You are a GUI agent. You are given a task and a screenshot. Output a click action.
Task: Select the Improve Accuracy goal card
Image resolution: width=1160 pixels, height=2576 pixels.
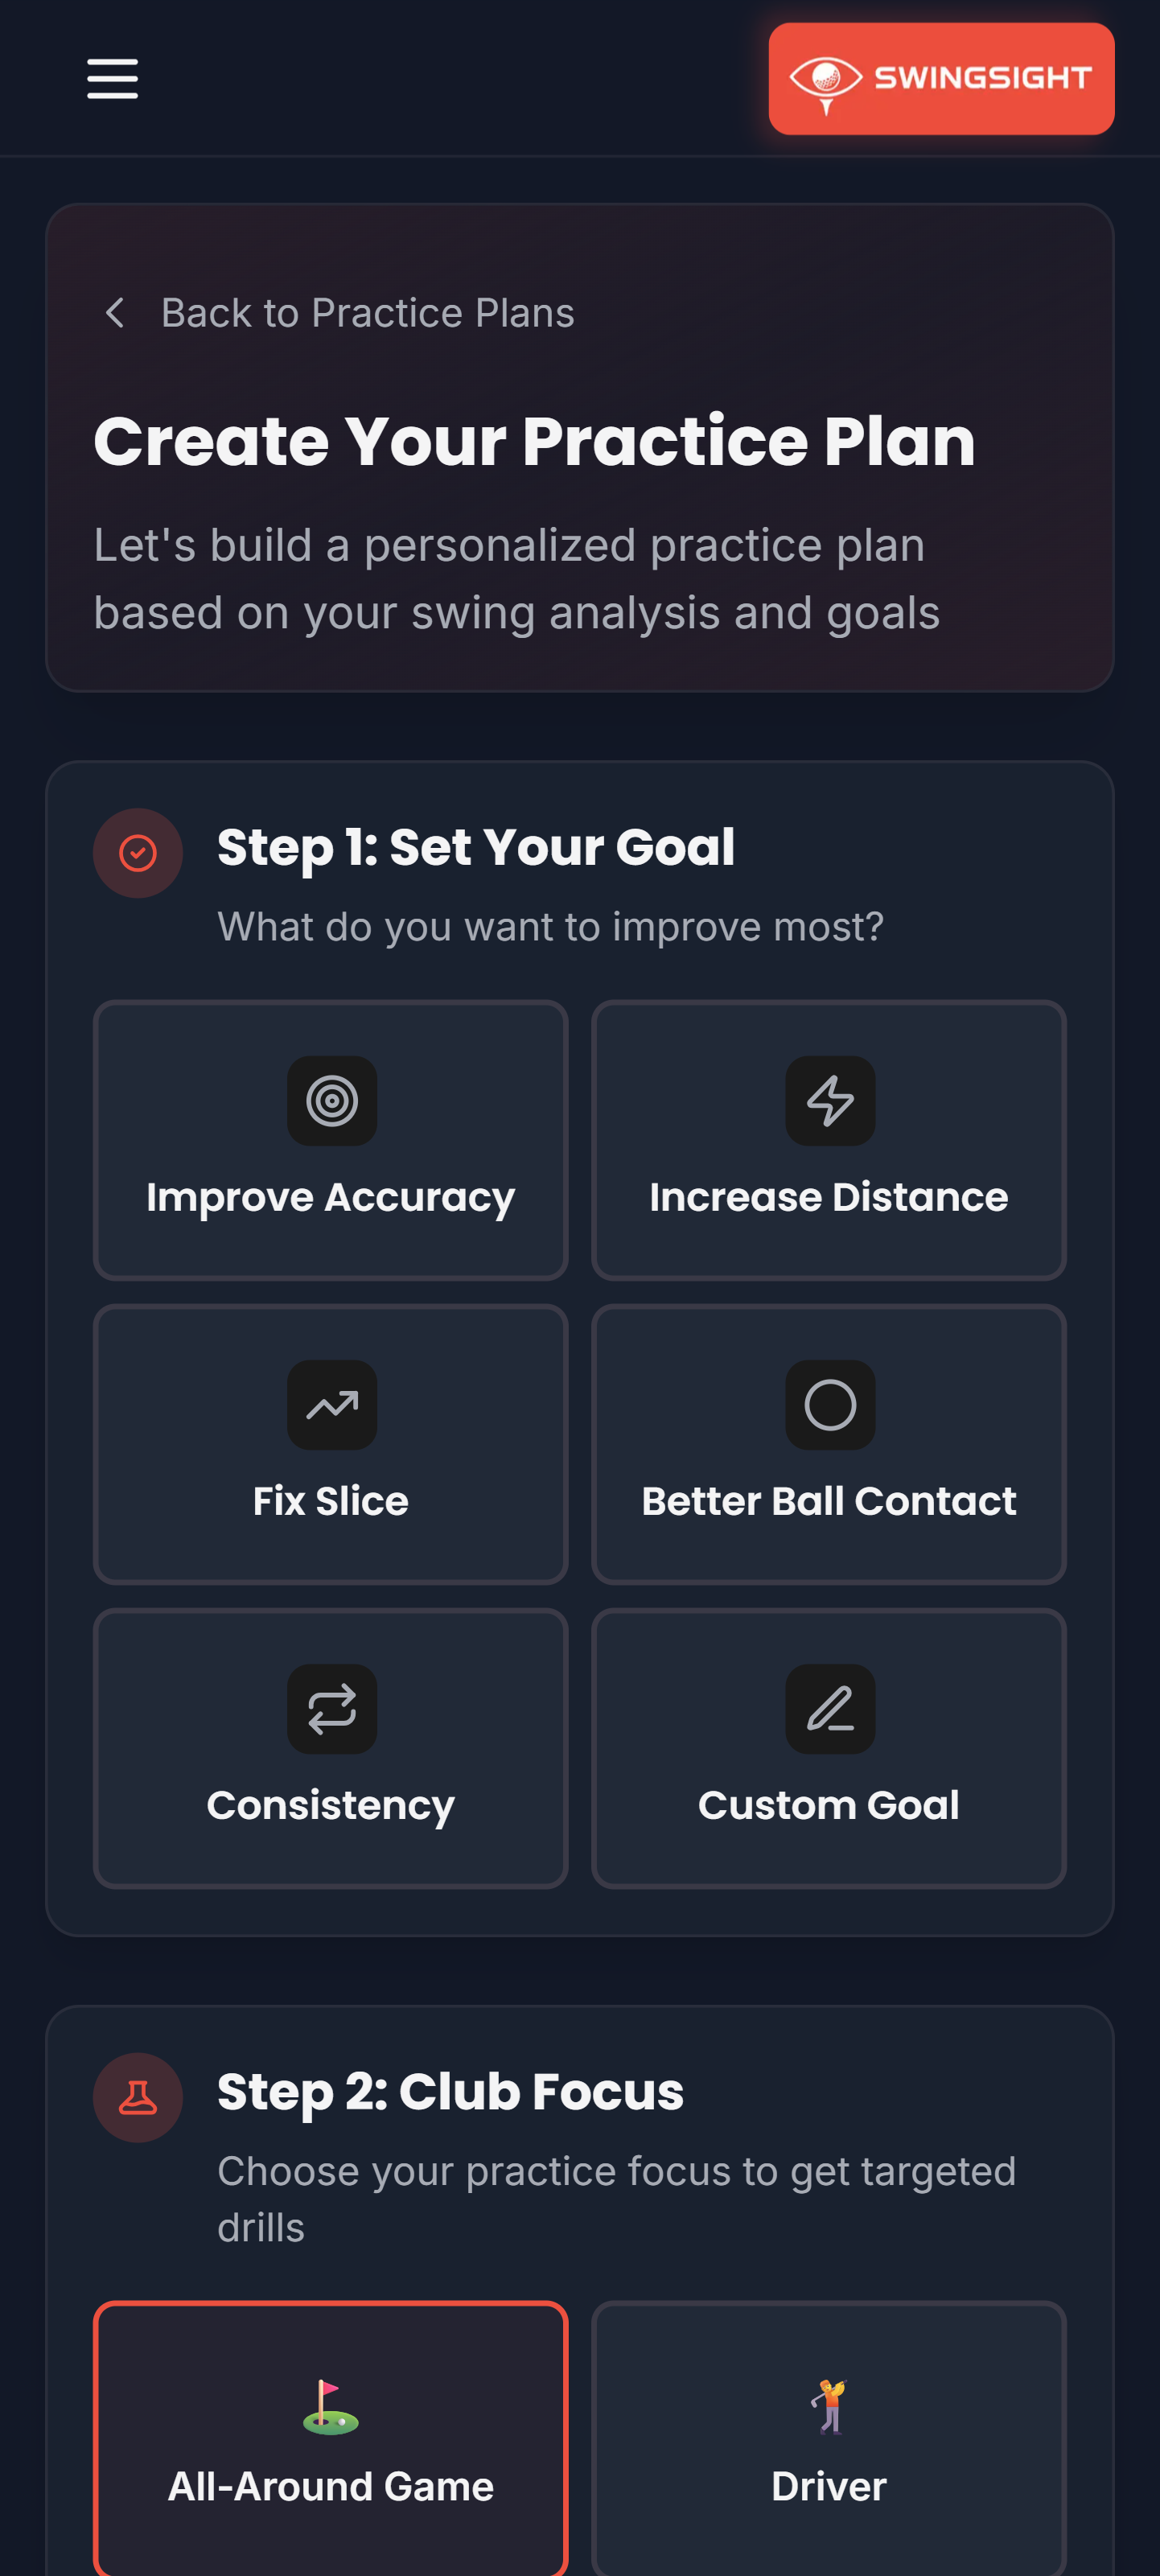click(331, 1140)
